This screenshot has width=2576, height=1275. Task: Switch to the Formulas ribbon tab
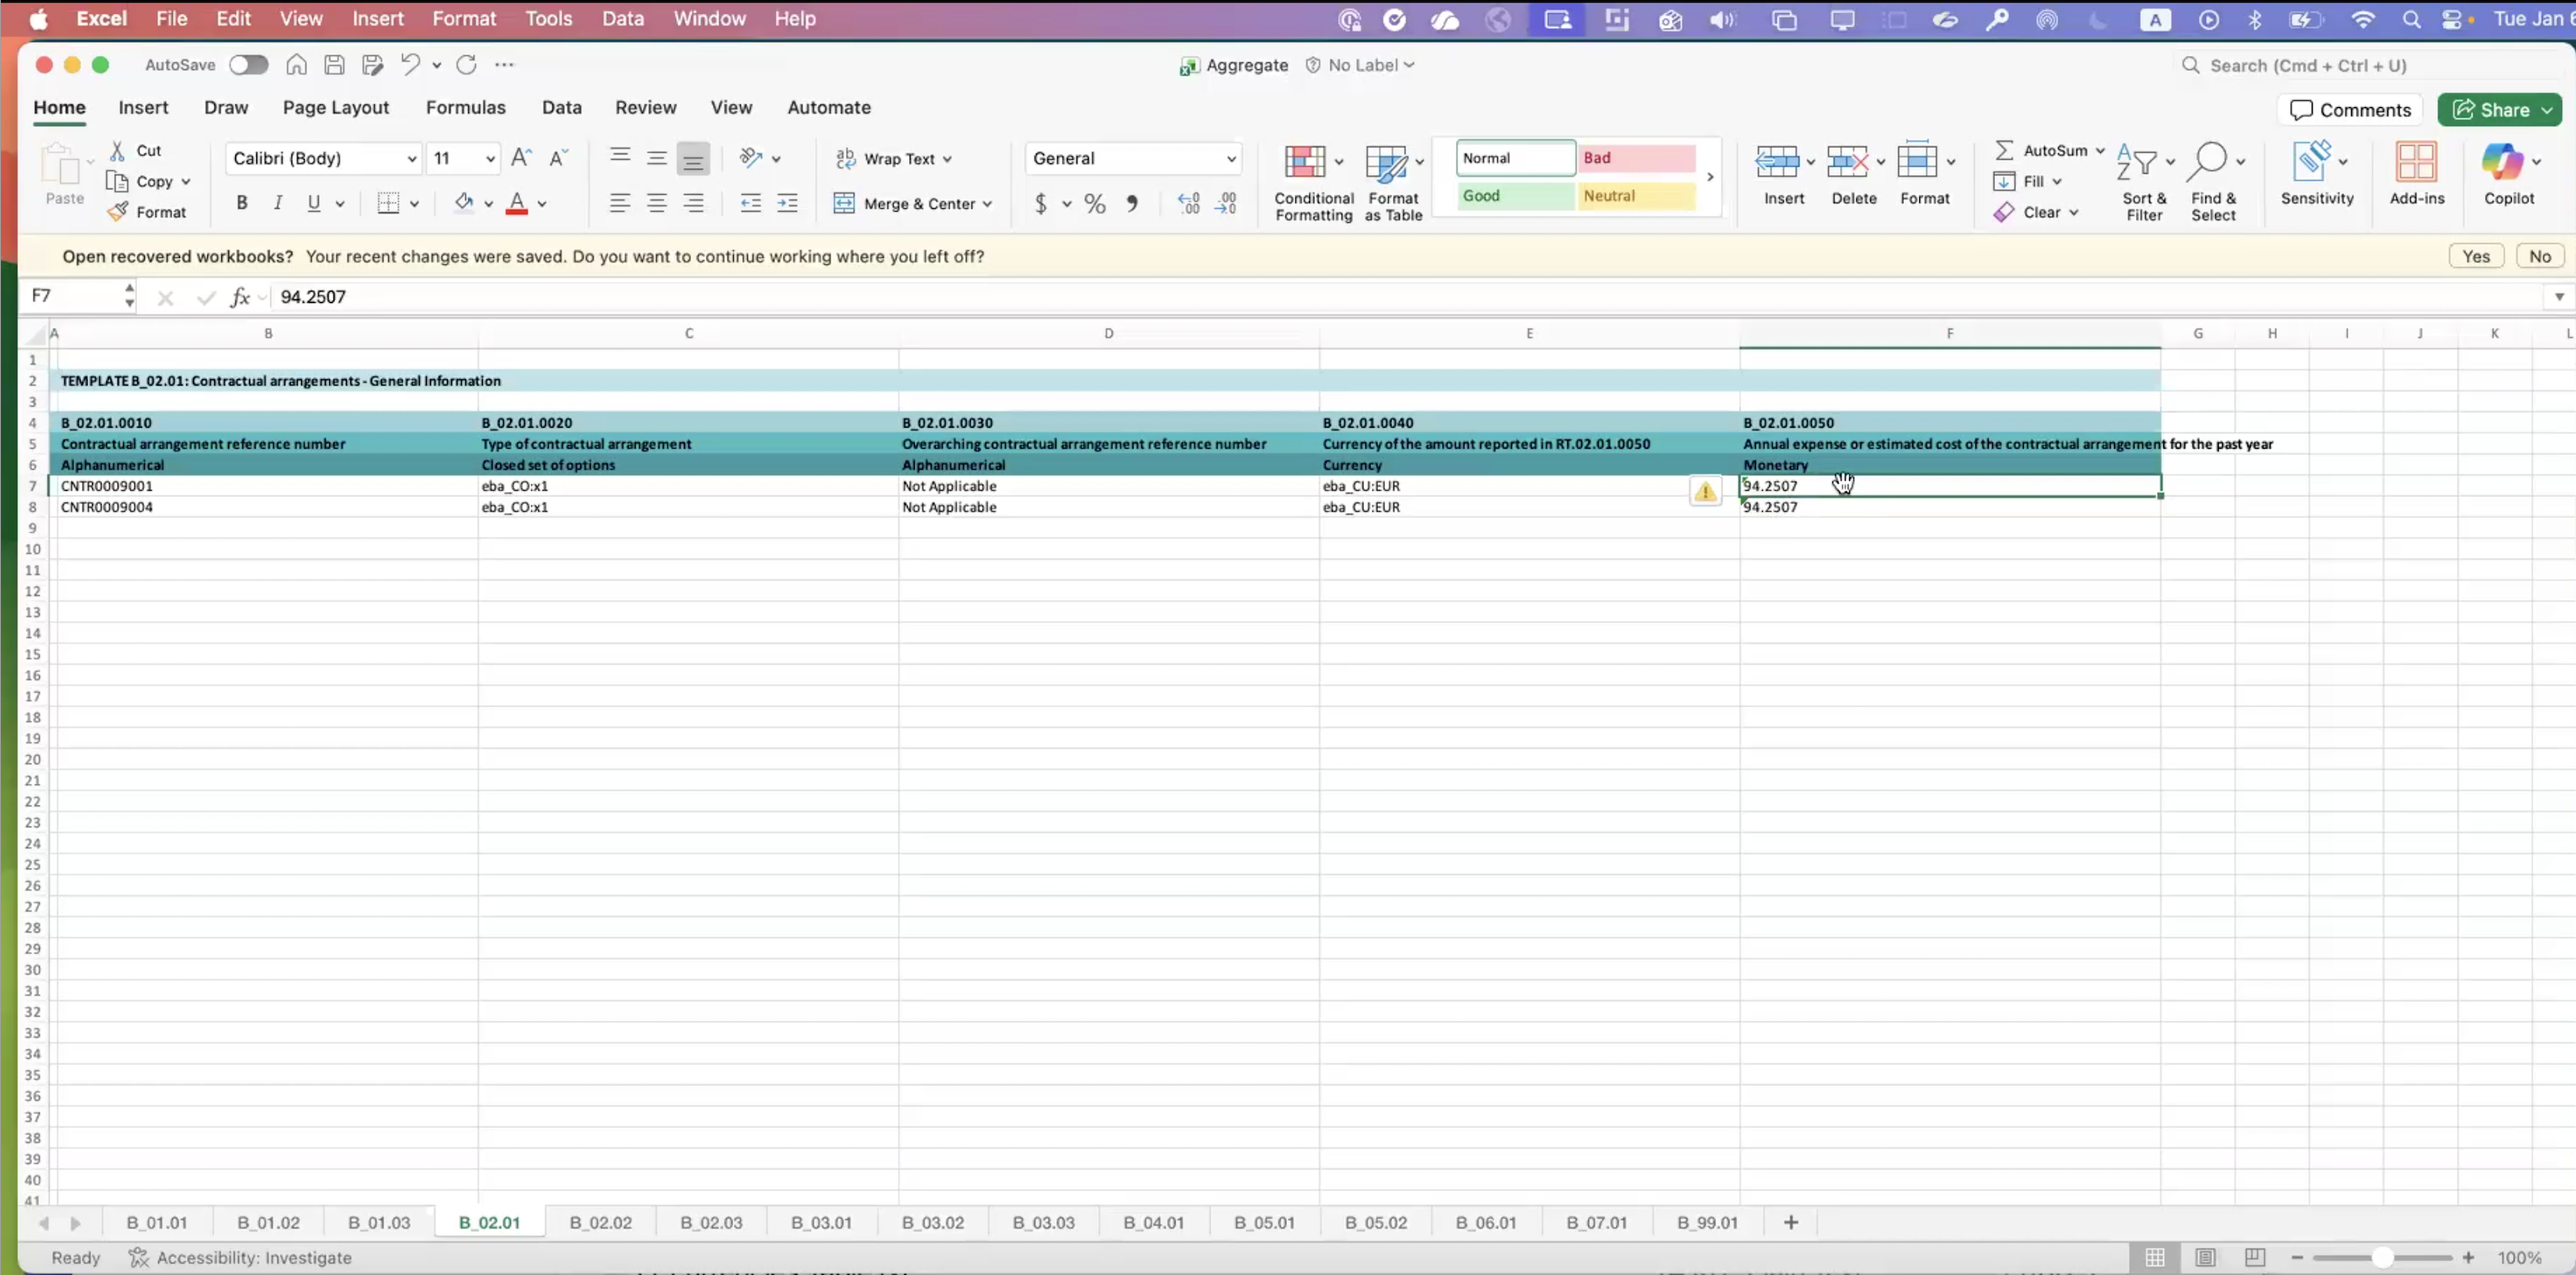coord(465,107)
